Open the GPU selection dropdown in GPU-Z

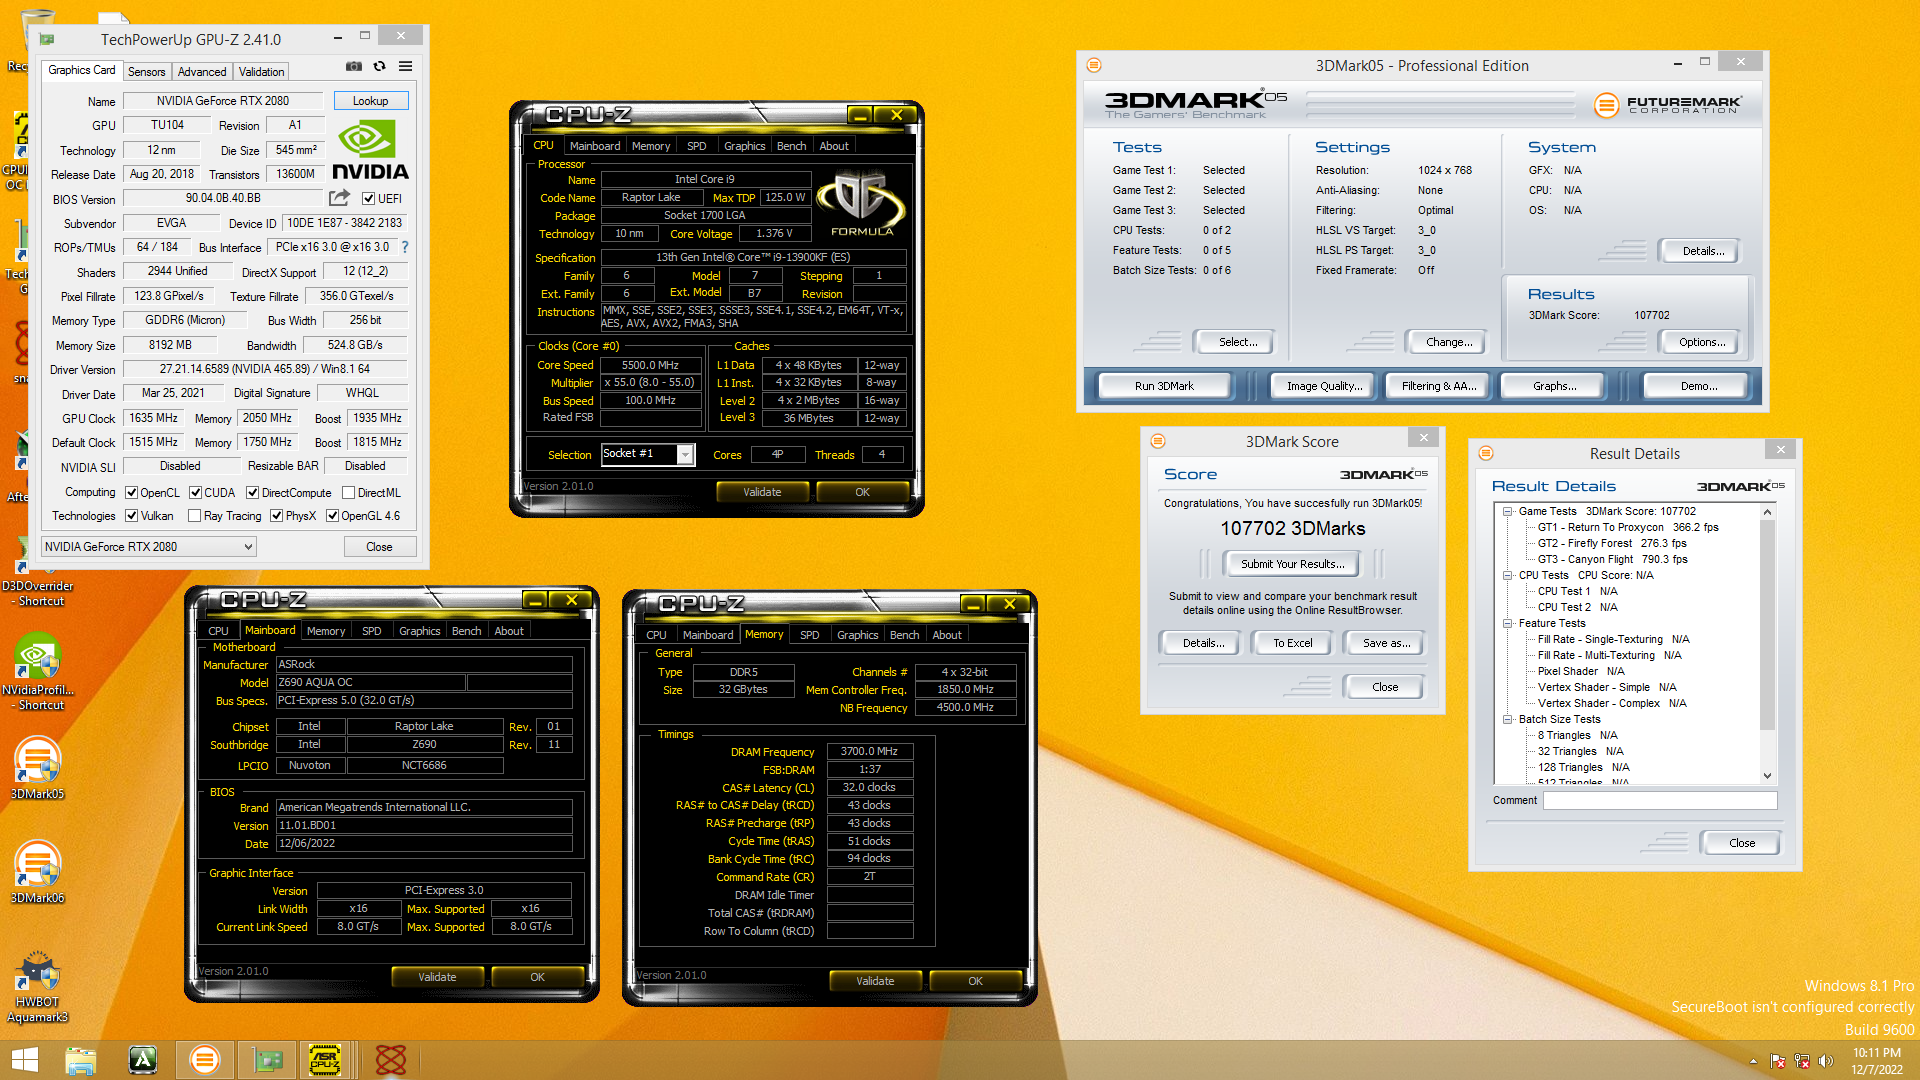coord(148,547)
